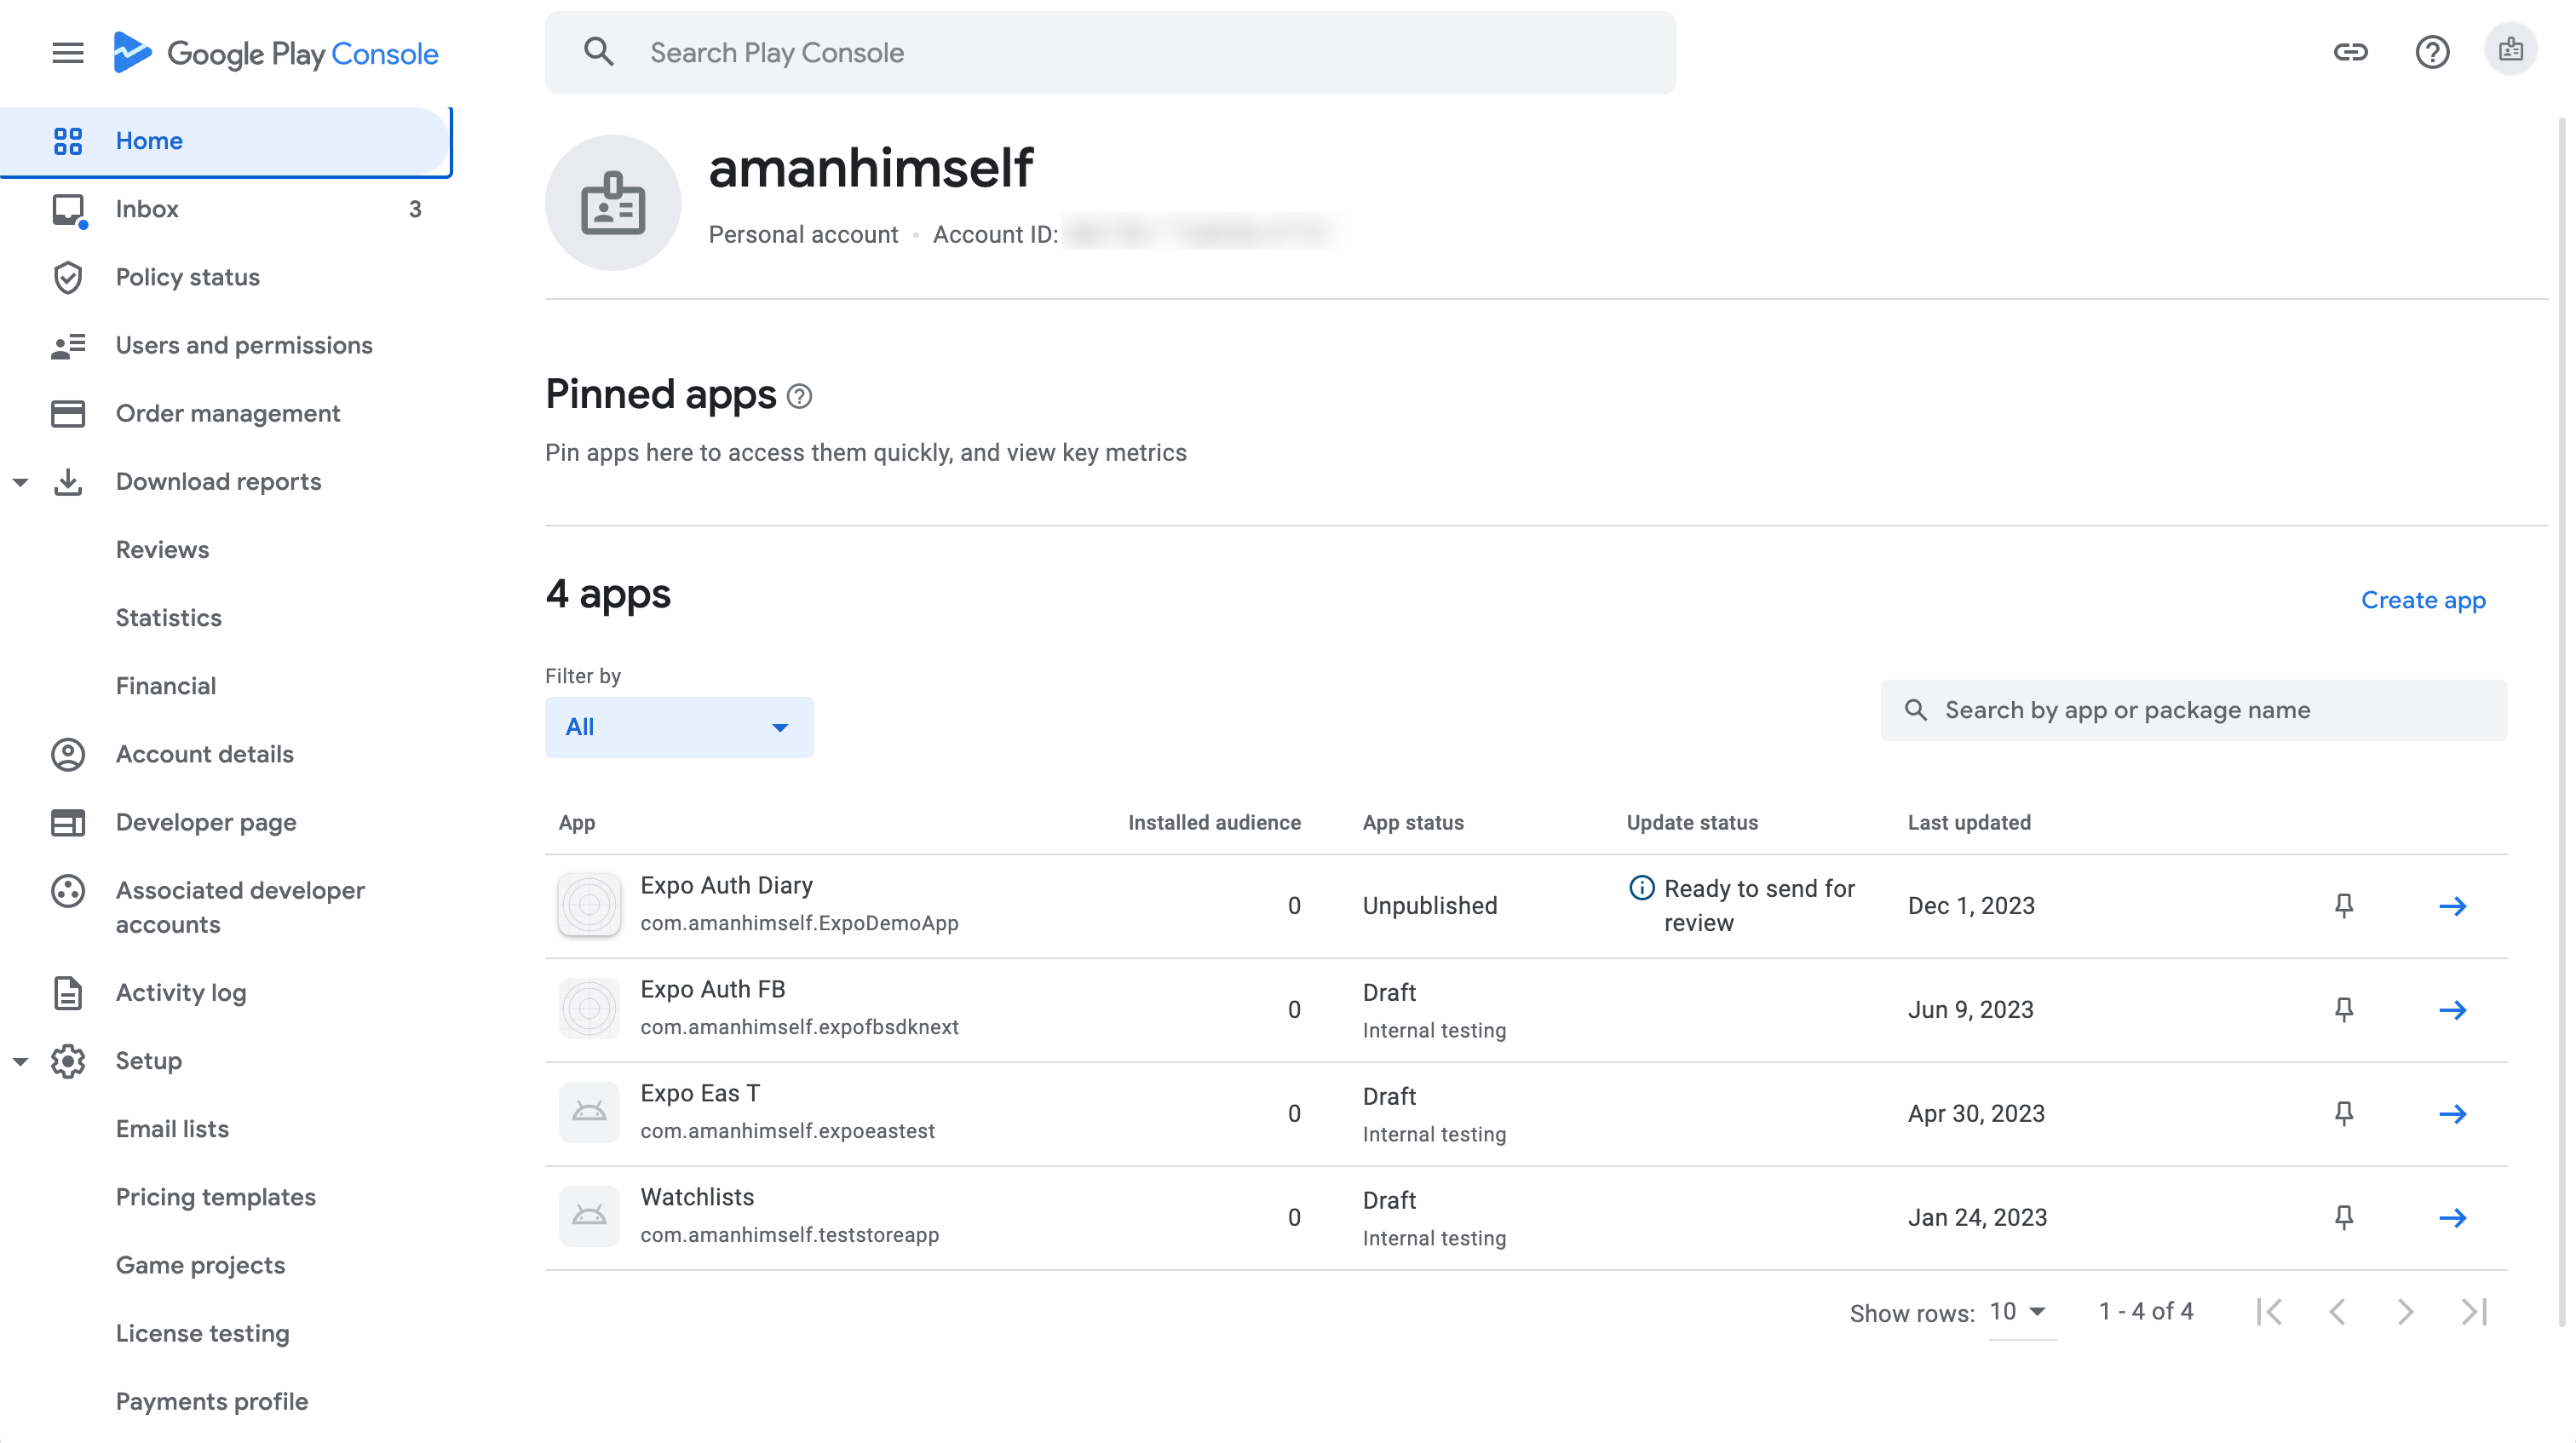Open the Filter by All dropdown

679,727
